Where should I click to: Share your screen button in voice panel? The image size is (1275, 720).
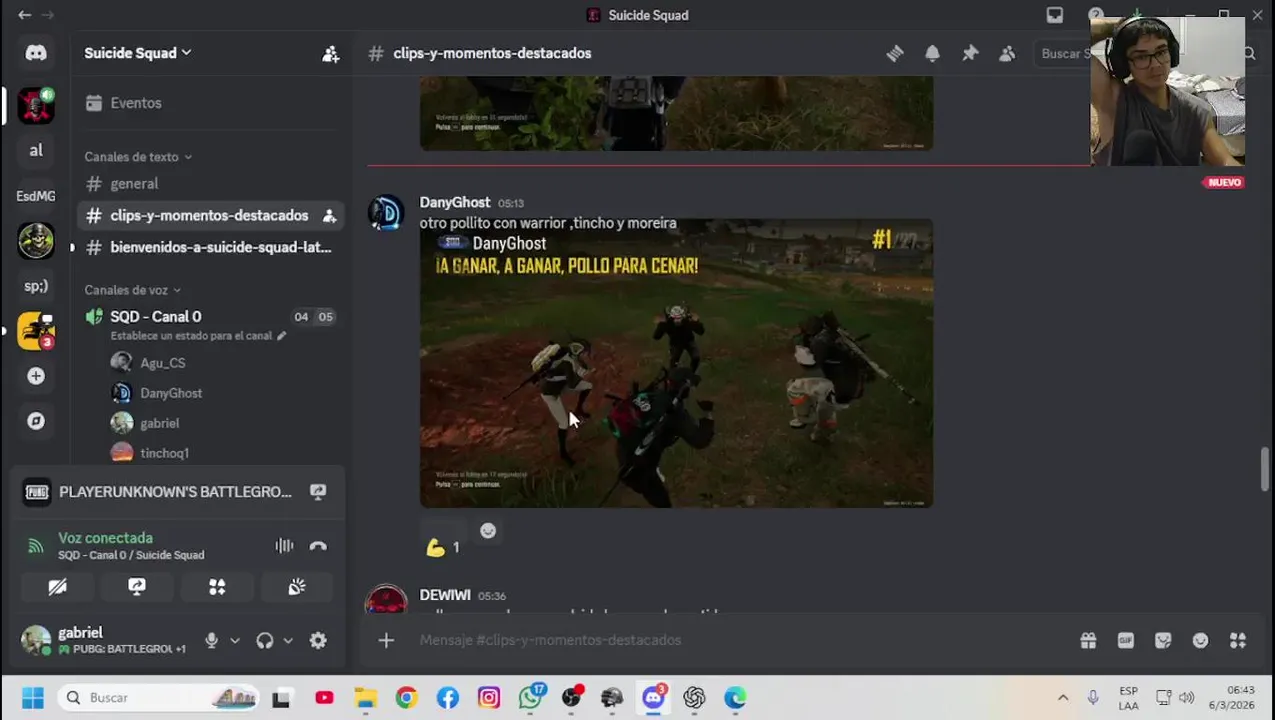137,587
